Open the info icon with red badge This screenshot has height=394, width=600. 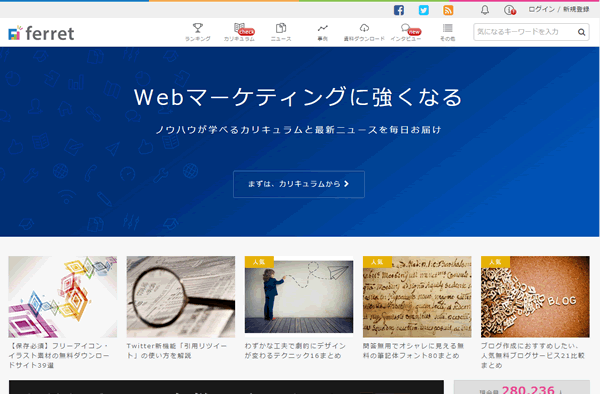coord(509,10)
